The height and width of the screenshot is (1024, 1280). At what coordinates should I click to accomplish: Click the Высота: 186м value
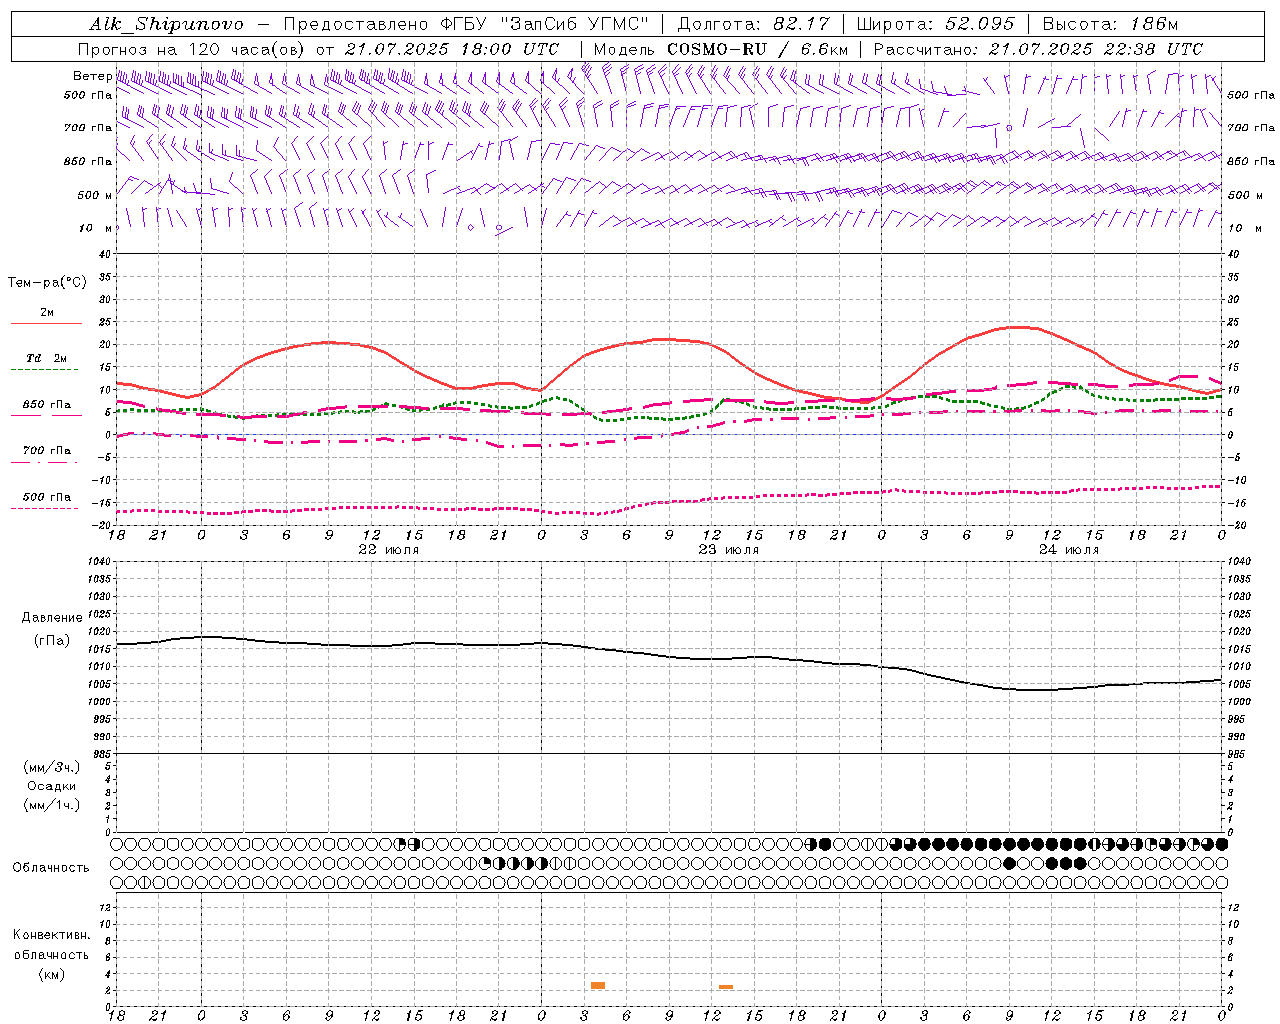click(1110, 24)
